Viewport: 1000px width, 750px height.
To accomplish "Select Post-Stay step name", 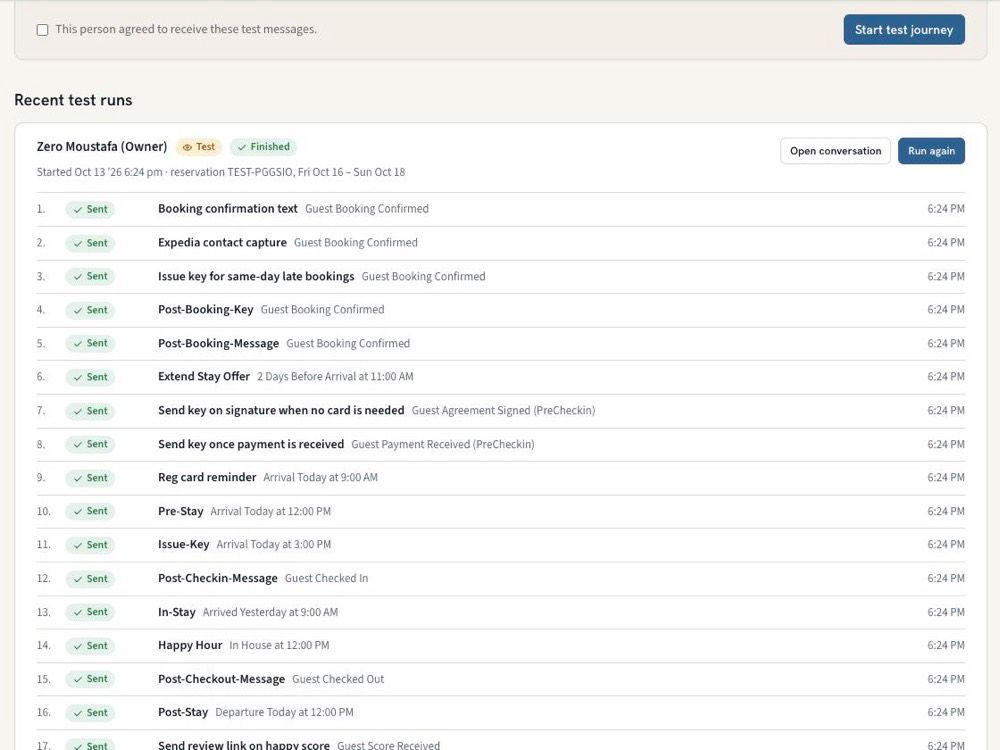I will 182,712.
